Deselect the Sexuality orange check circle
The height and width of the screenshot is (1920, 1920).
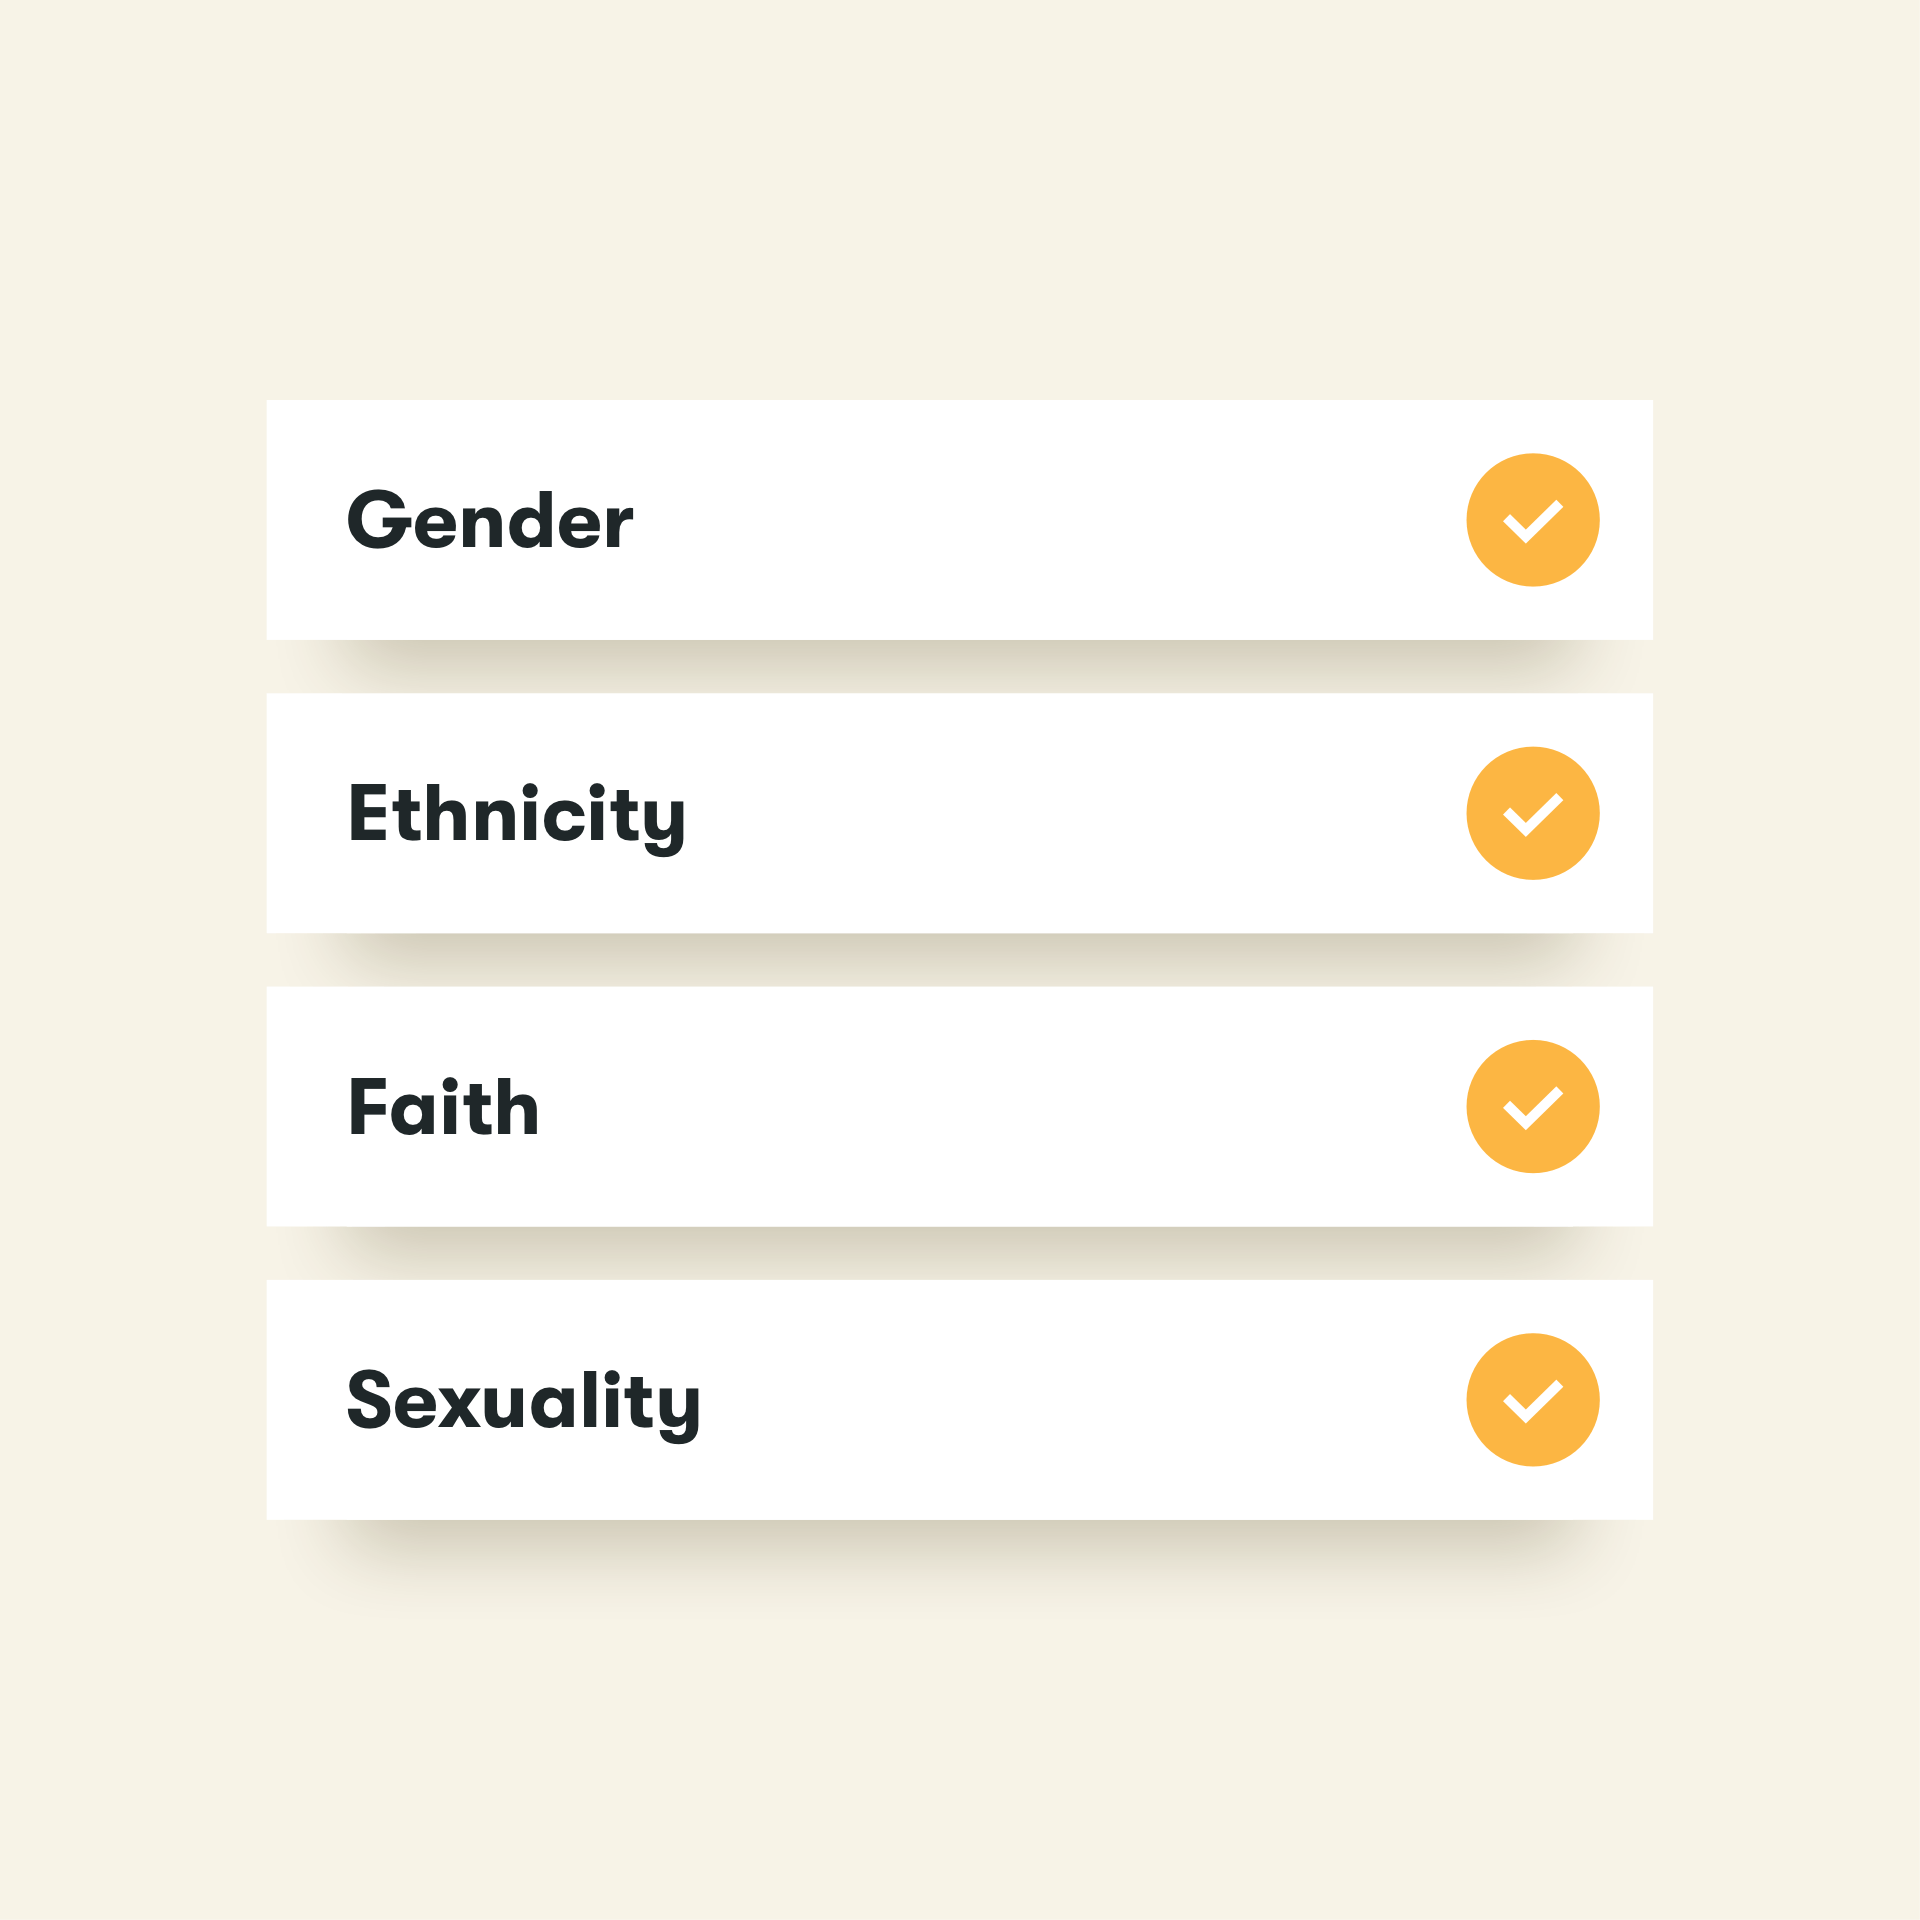[x=1532, y=1399]
